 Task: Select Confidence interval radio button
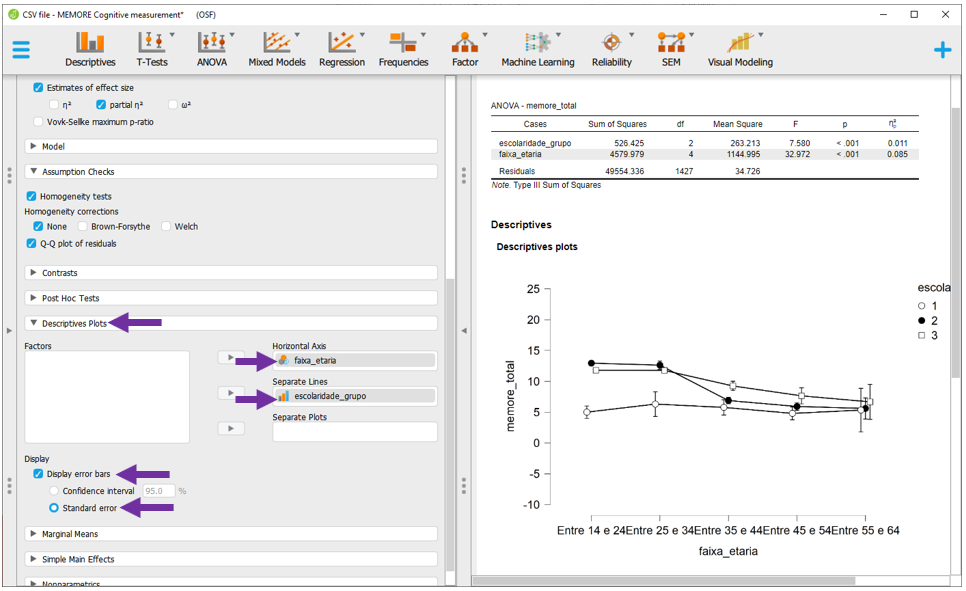(x=54, y=491)
